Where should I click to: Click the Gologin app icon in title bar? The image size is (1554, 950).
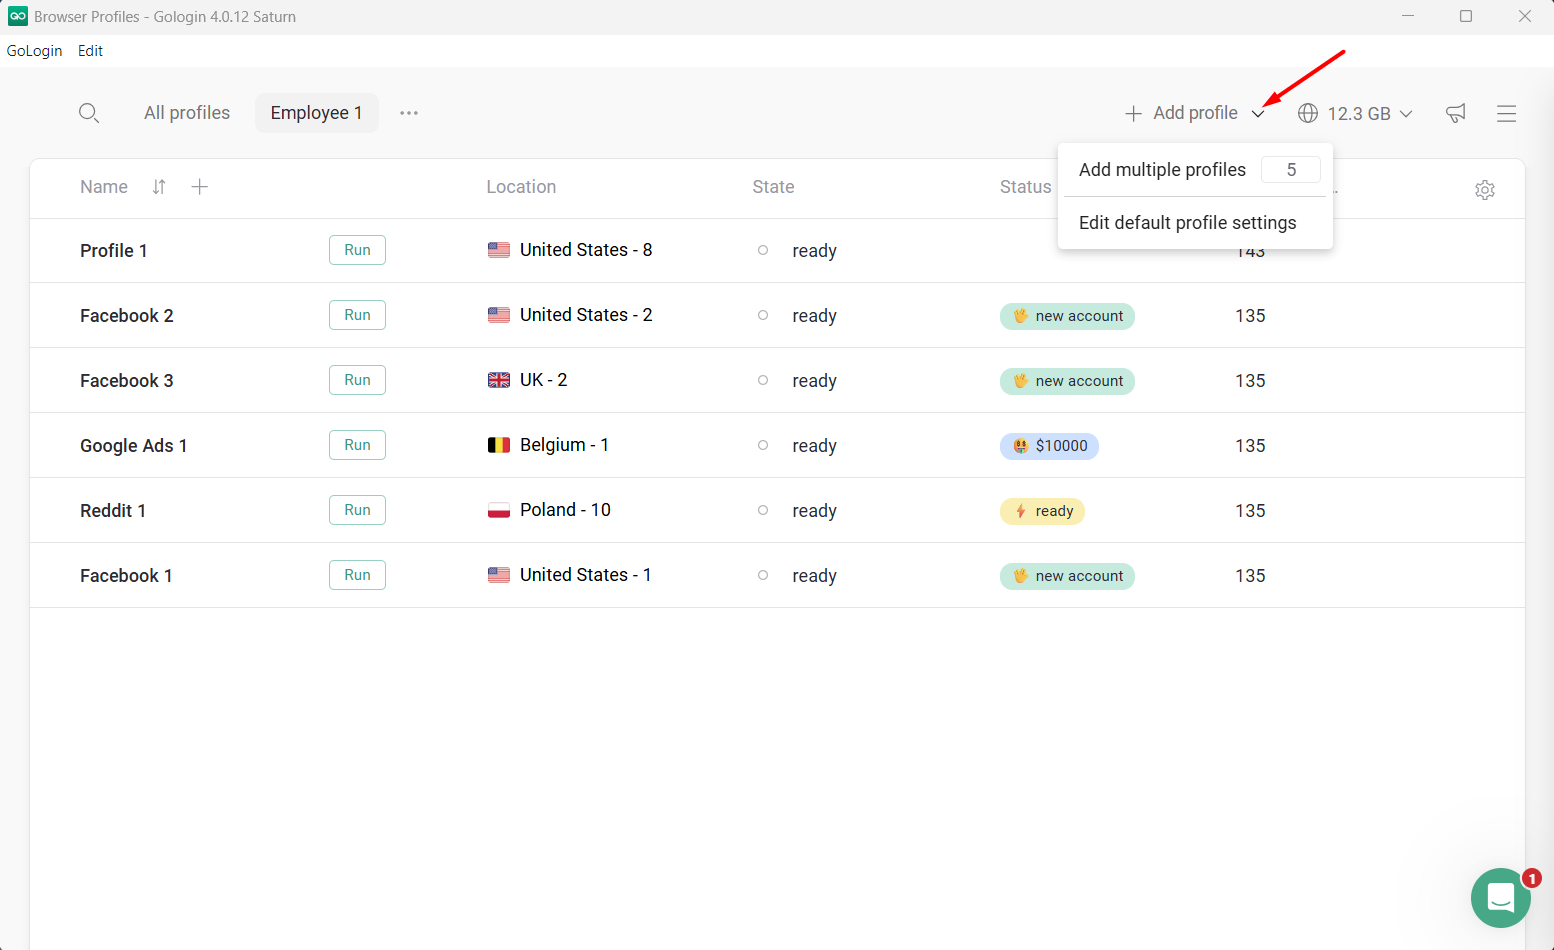[18, 16]
